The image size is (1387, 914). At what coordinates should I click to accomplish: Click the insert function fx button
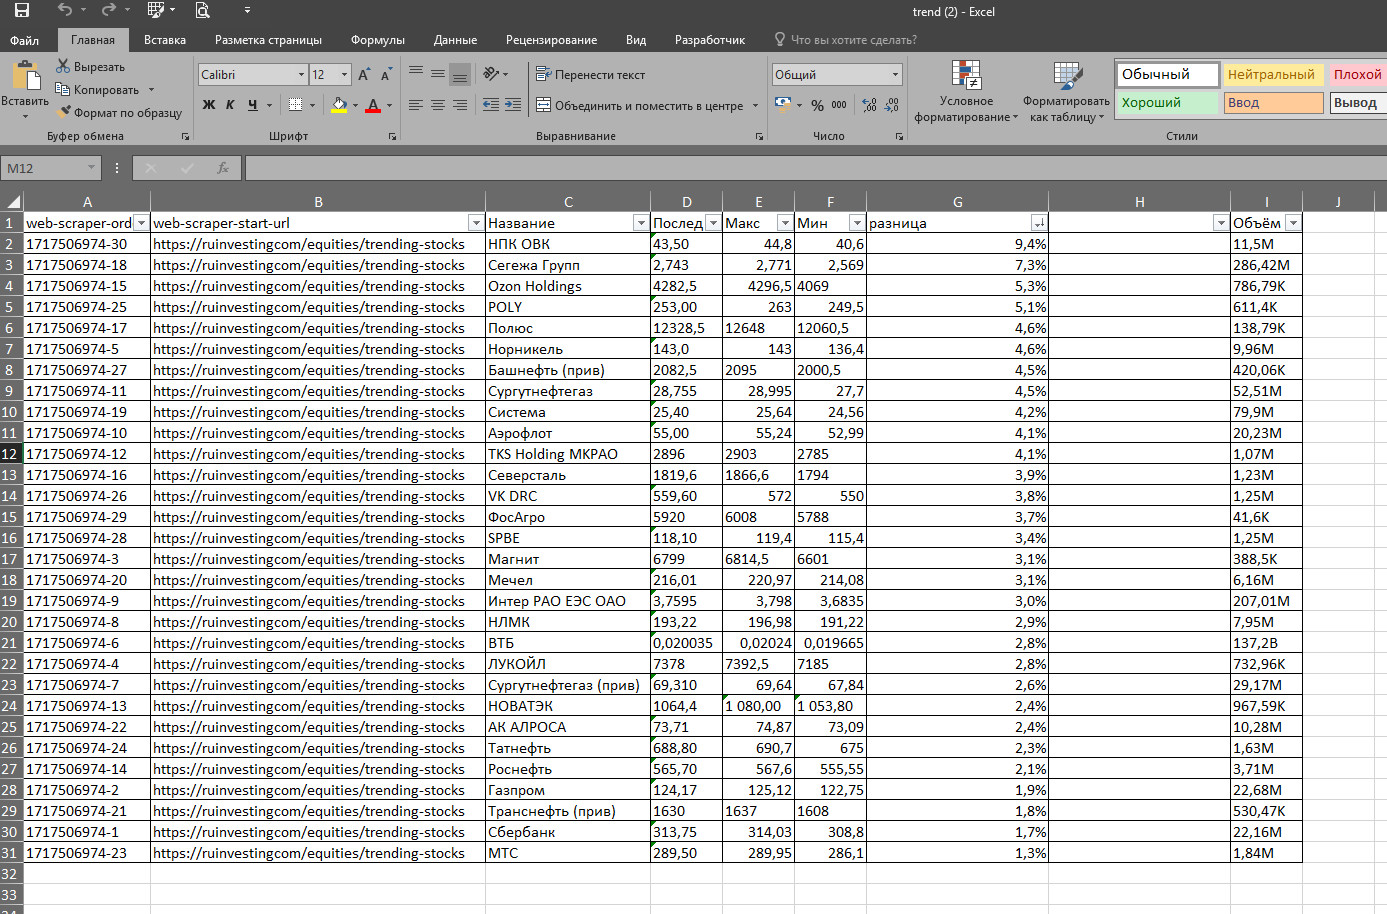tap(223, 168)
